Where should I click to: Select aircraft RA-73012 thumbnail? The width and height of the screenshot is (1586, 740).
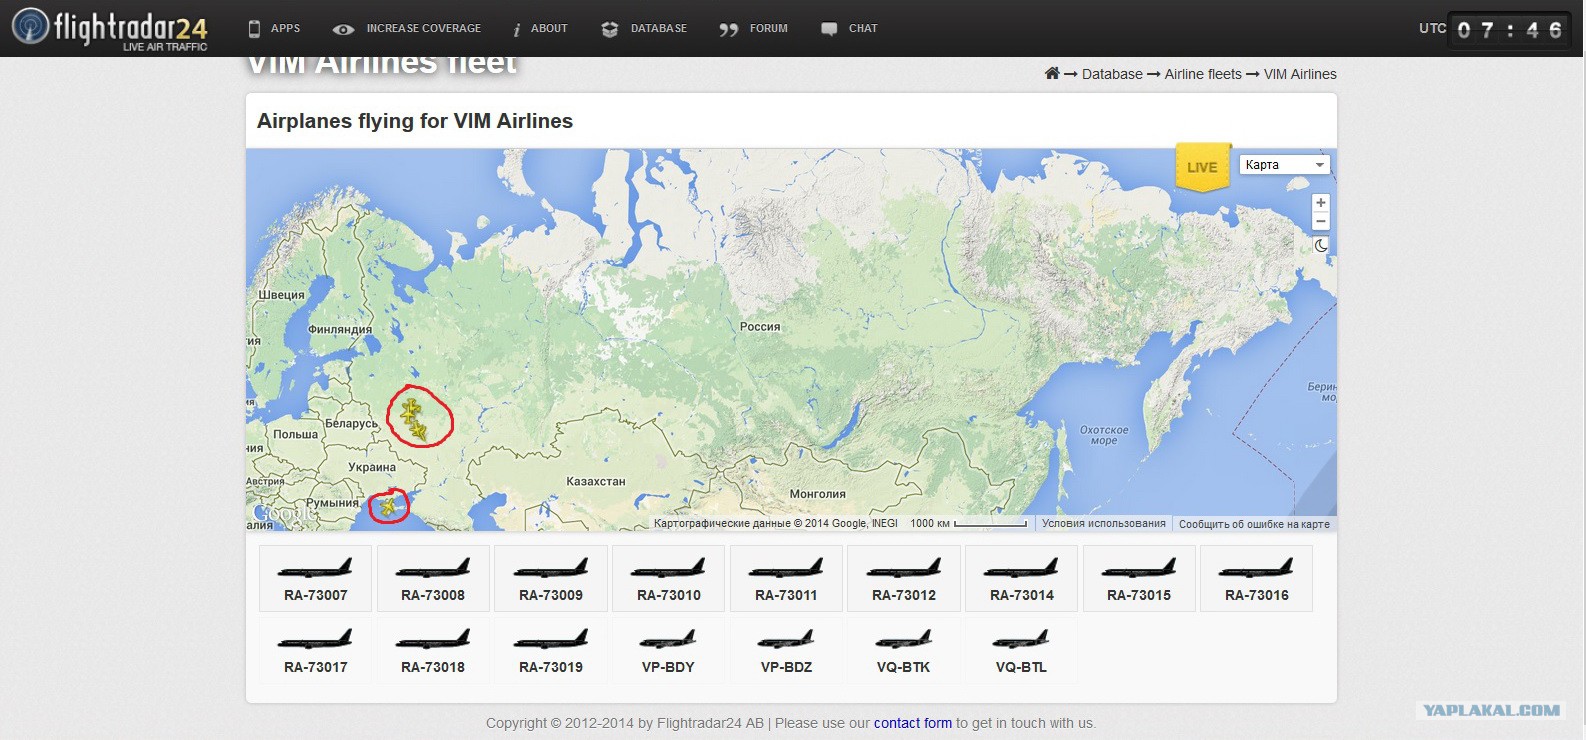point(904,578)
